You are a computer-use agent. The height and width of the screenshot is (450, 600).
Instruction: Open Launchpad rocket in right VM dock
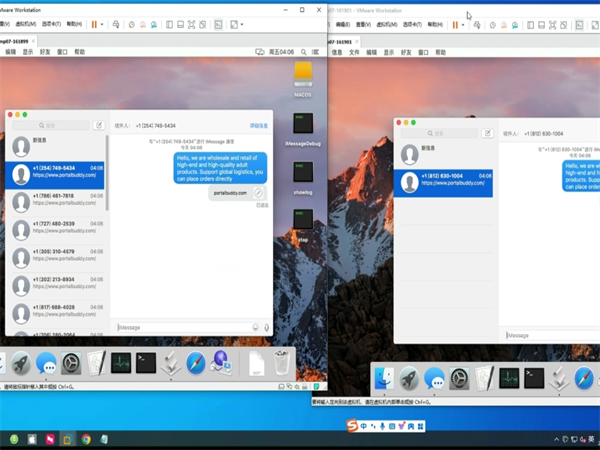(409, 379)
